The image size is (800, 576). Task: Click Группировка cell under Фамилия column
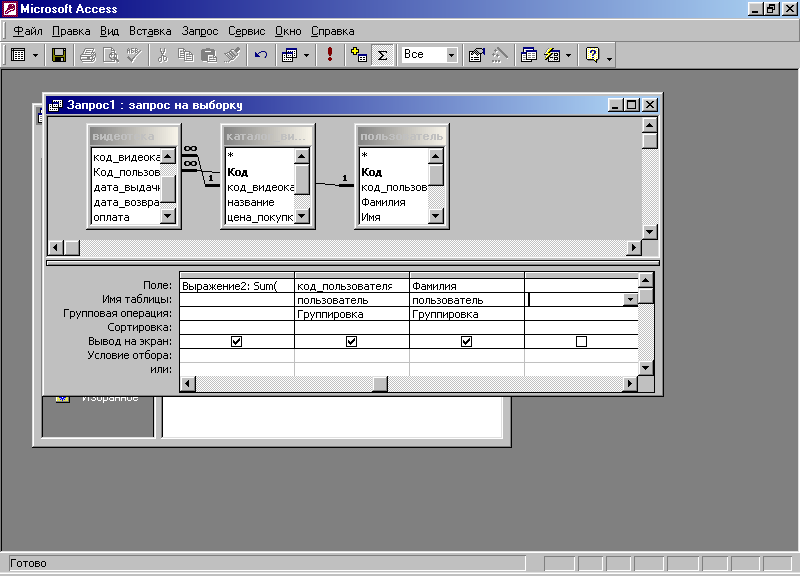pyautogui.click(x=467, y=314)
